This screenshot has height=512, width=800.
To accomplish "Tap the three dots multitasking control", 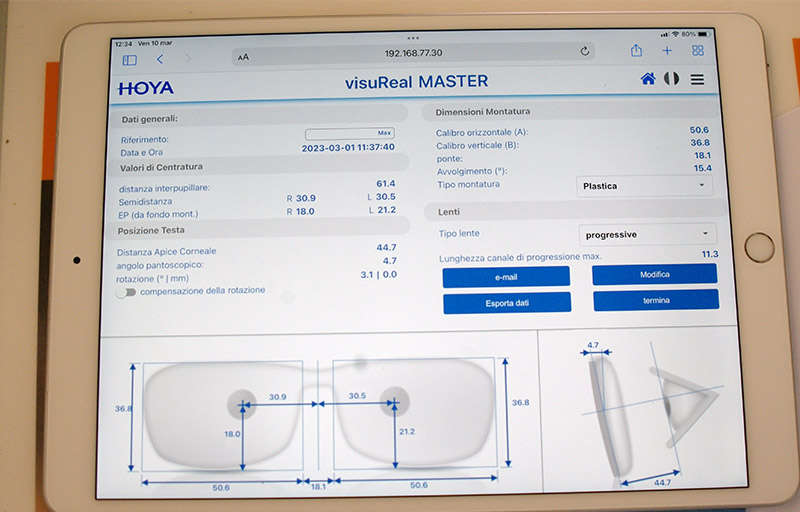I will pos(413,38).
